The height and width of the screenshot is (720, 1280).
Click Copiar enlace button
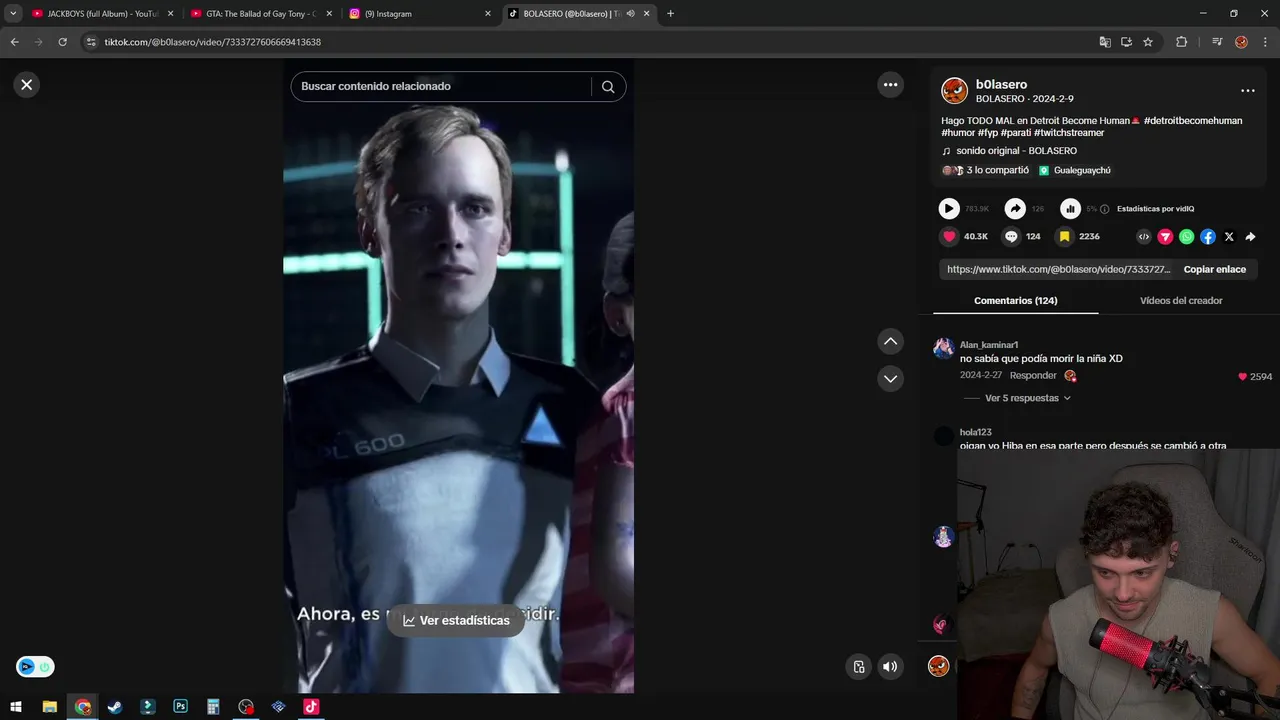click(x=1215, y=270)
